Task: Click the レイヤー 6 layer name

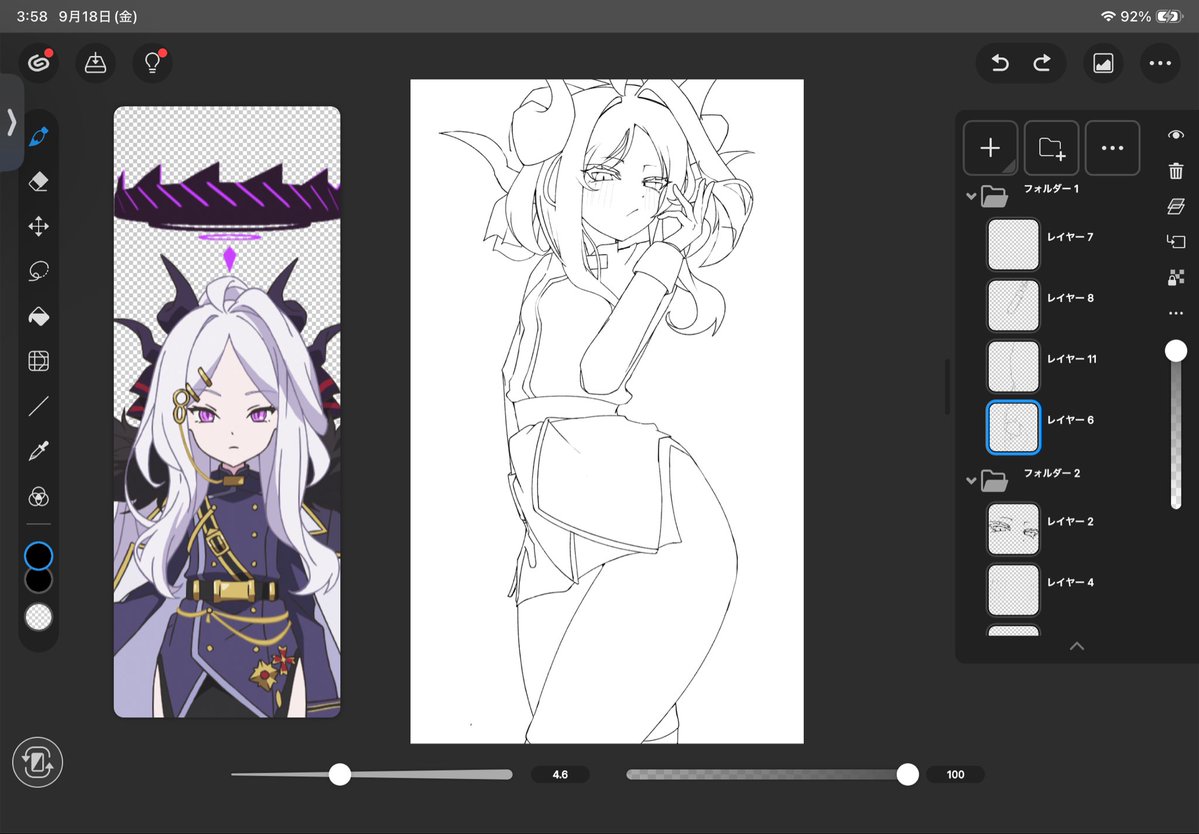Action: click(x=1071, y=420)
